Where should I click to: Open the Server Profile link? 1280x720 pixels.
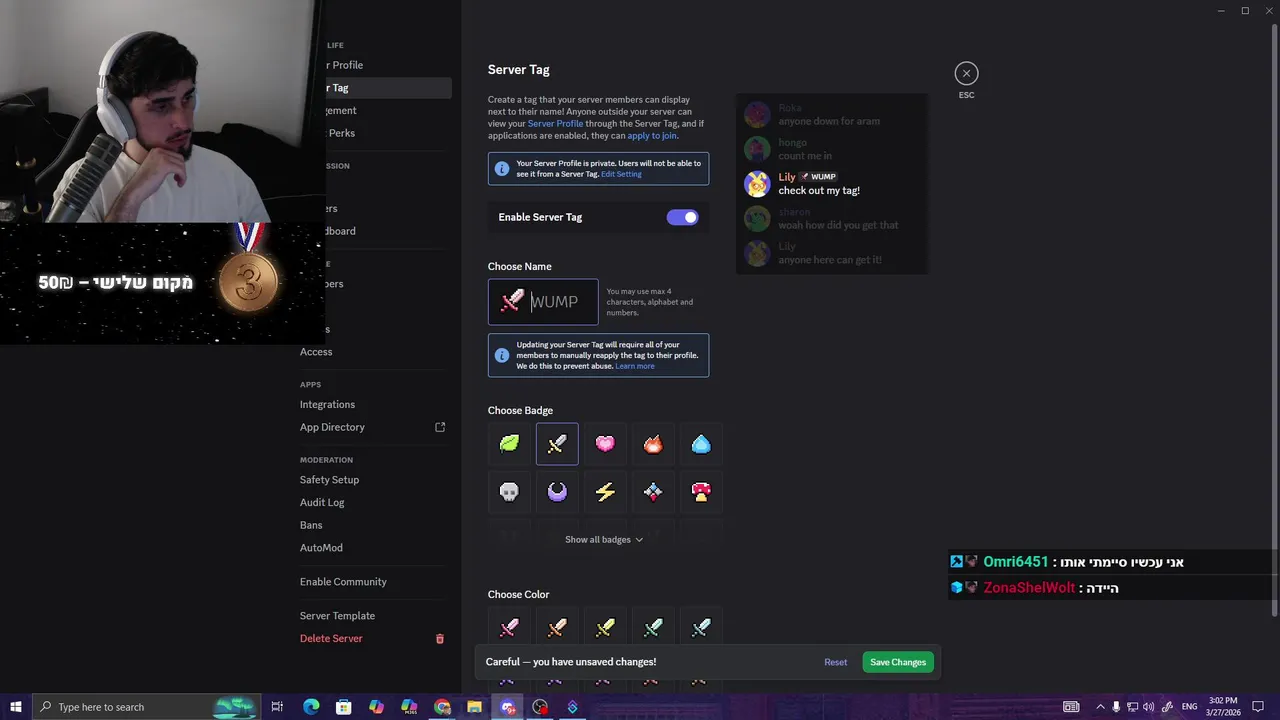[x=555, y=123]
